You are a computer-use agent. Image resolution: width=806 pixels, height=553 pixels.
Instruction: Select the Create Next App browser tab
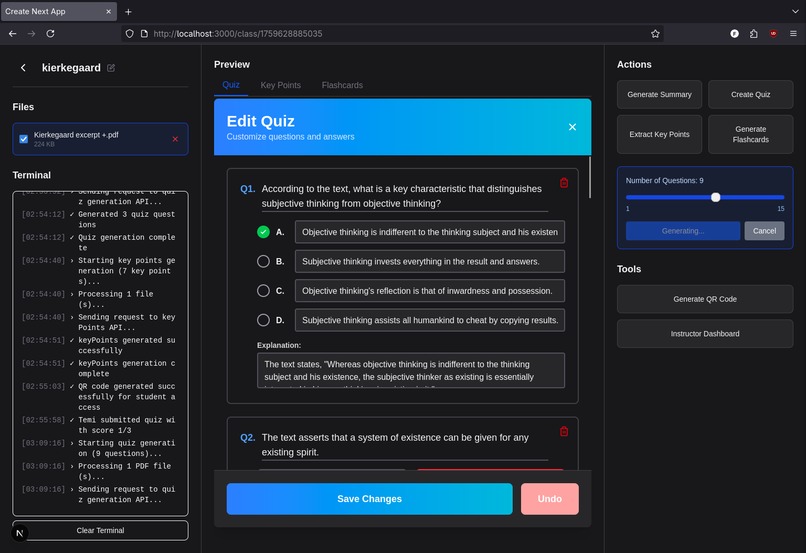tap(59, 11)
